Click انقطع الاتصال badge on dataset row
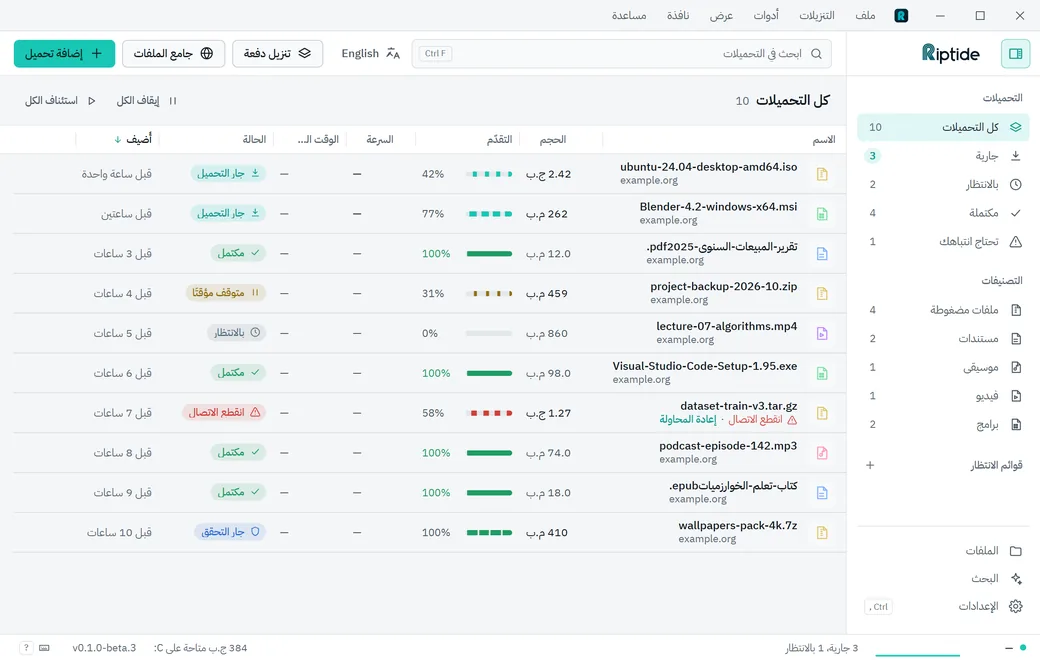 coord(224,413)
